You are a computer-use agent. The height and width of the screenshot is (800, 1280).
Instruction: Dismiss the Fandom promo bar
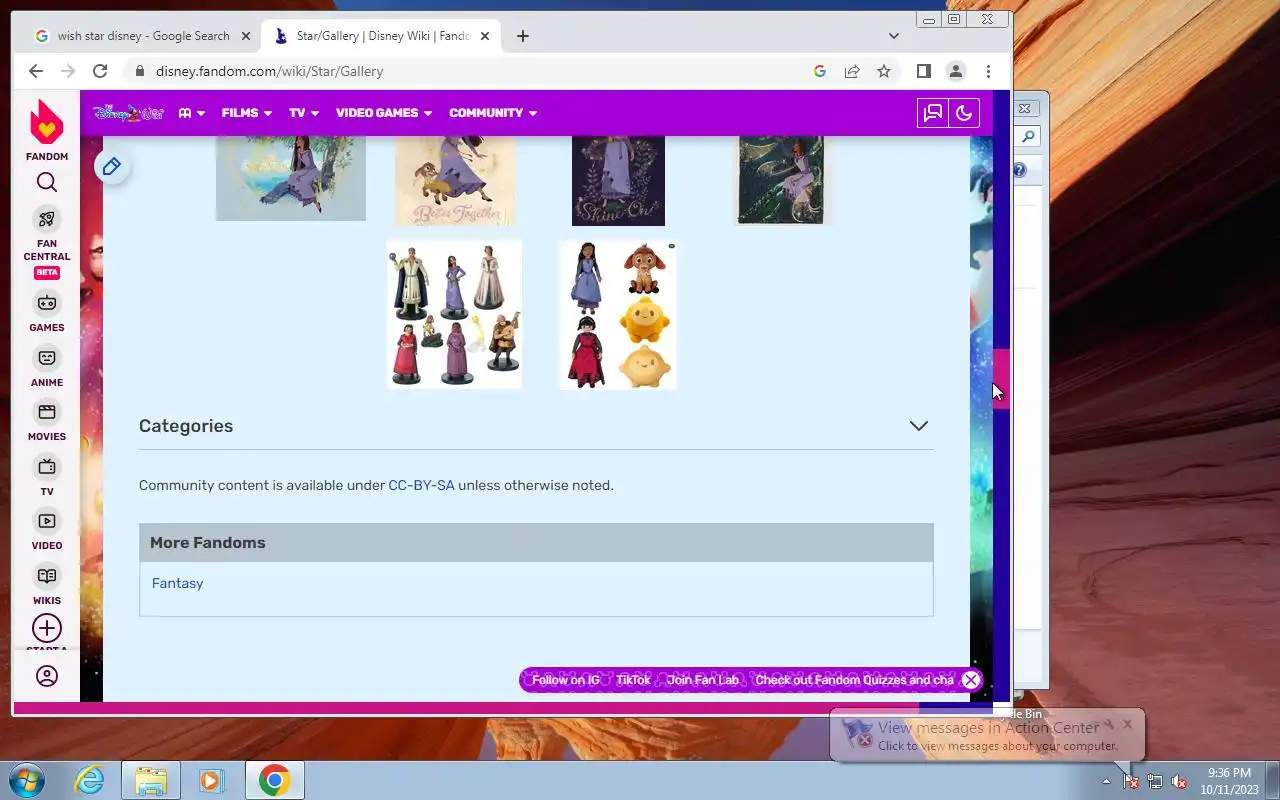click(x=970, y=680)
